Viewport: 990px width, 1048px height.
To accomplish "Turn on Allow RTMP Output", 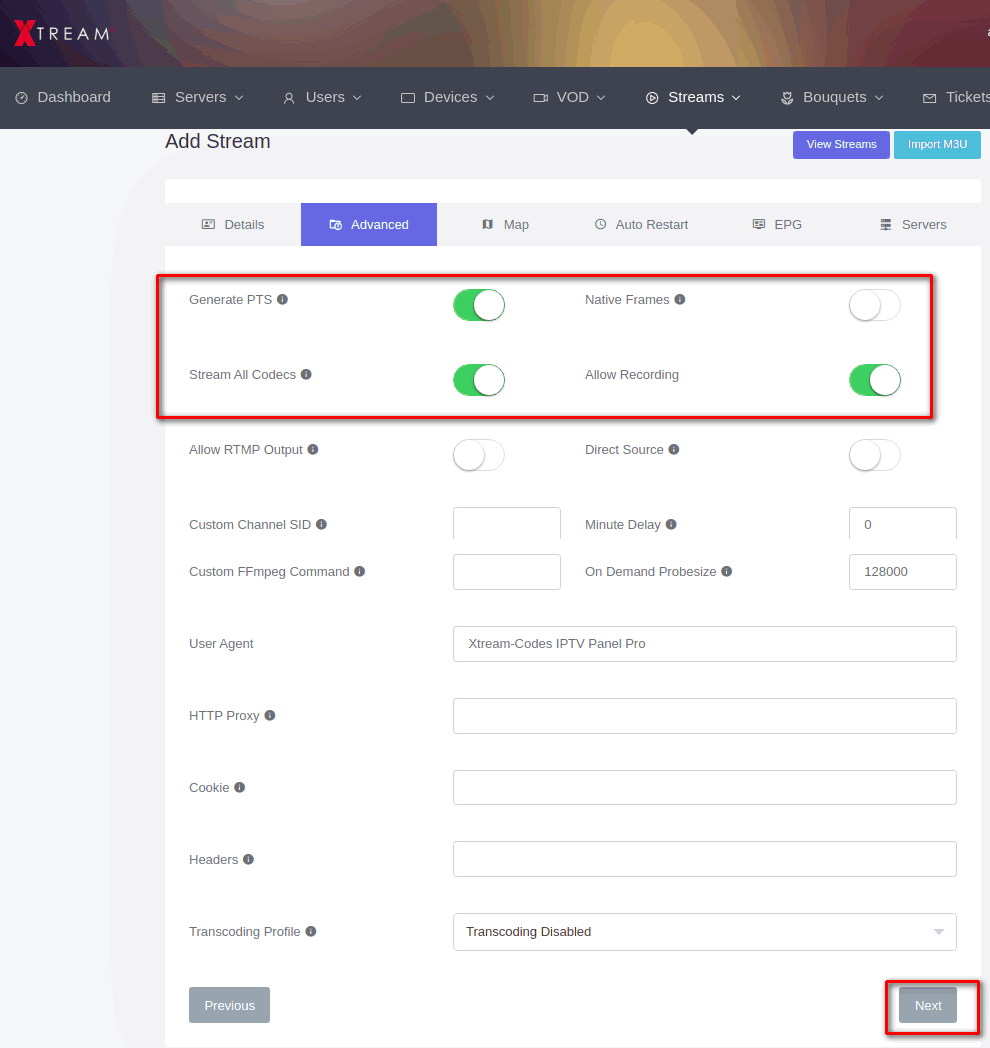I will 478,455.
